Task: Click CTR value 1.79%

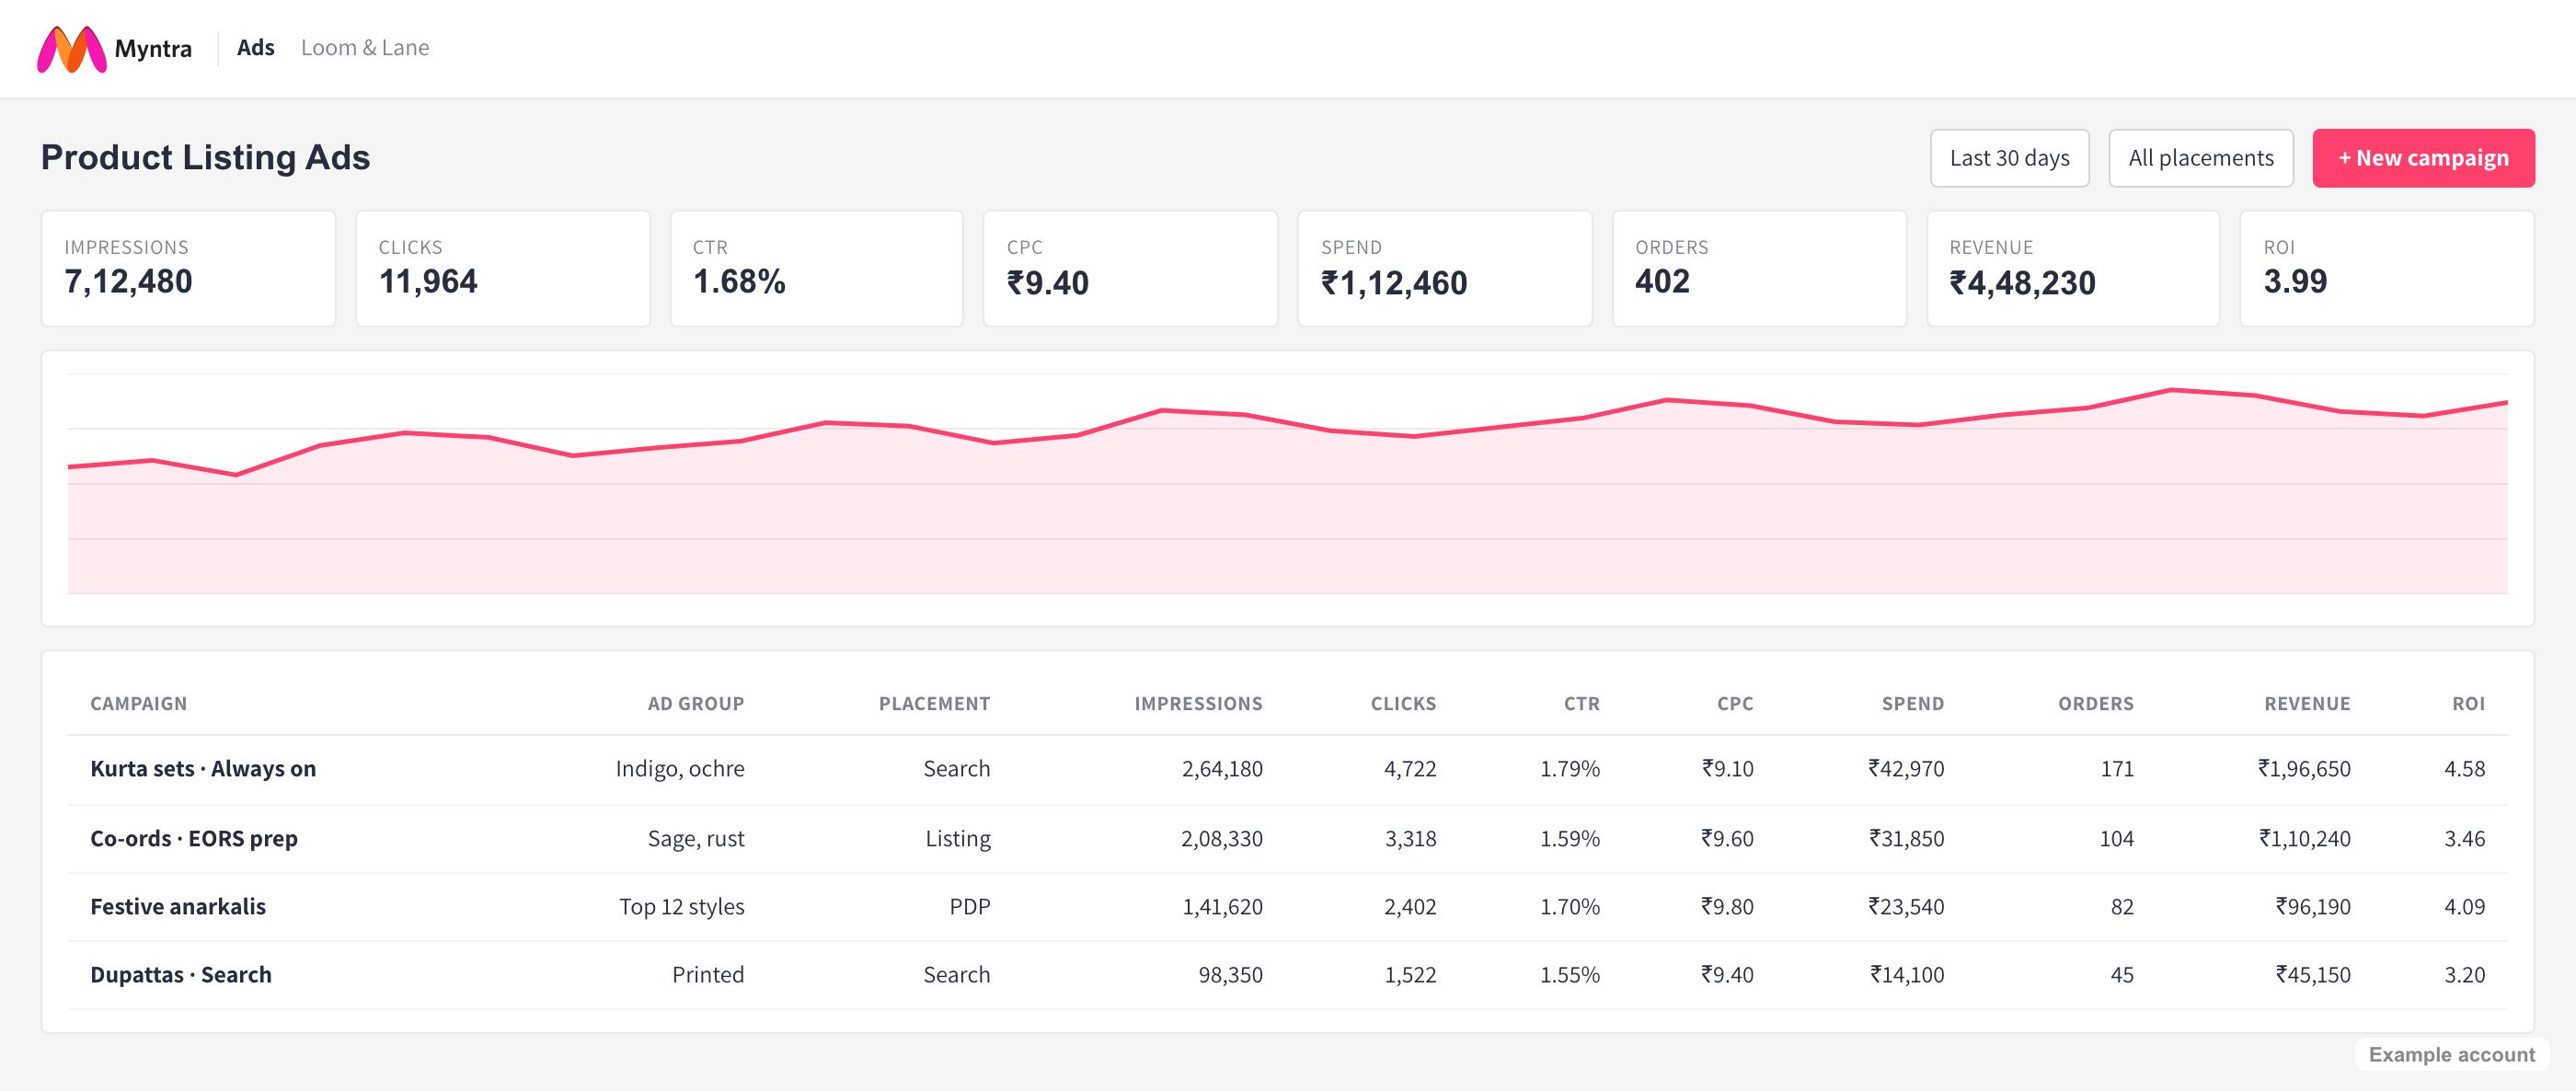Action: point(1570,768)
